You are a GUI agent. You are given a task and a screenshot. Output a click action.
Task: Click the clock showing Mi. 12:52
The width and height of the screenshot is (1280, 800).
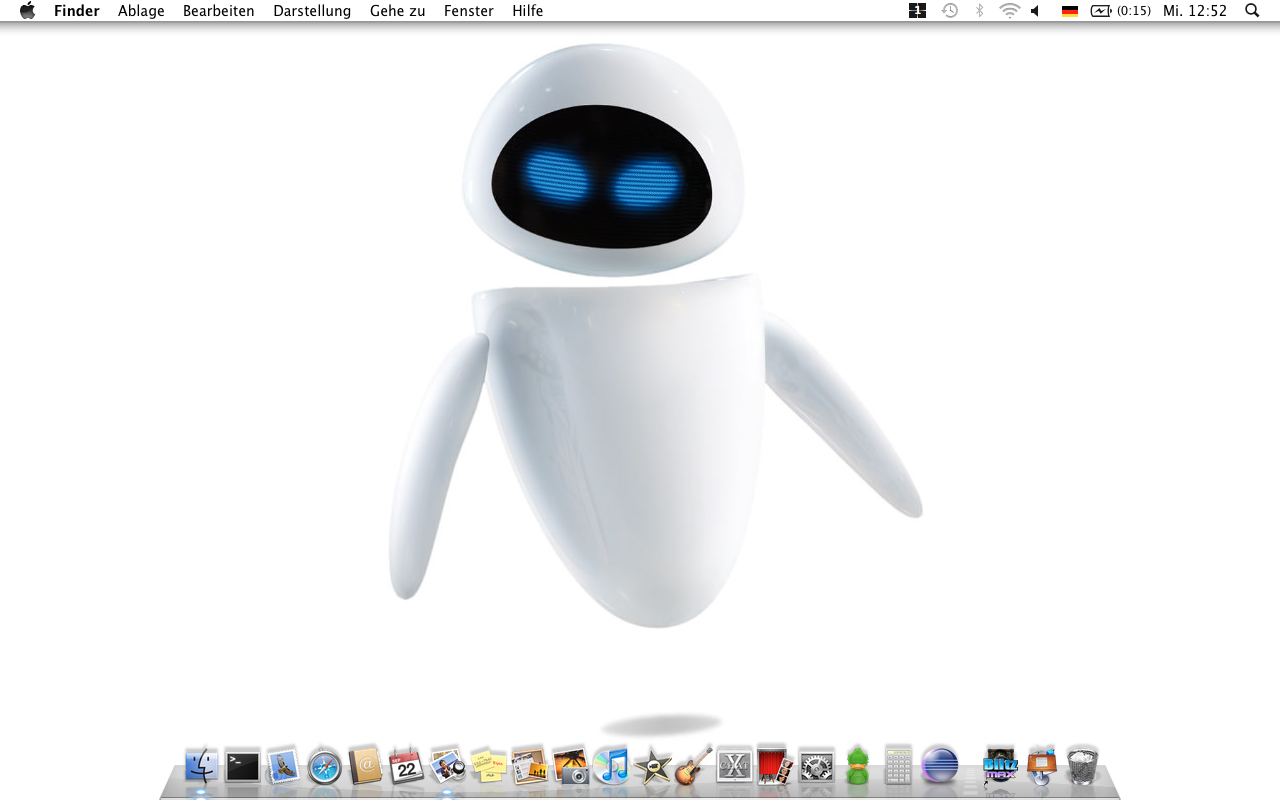click(1195, 11)
